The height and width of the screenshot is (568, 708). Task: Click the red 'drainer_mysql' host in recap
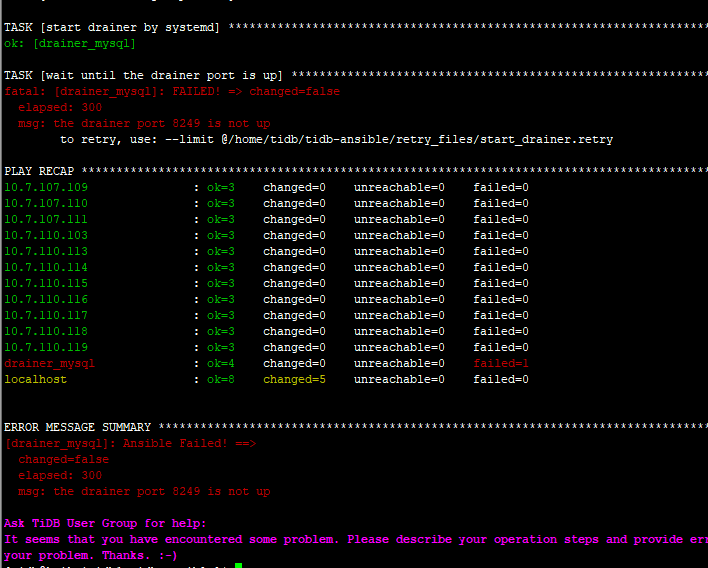[50, 364]
